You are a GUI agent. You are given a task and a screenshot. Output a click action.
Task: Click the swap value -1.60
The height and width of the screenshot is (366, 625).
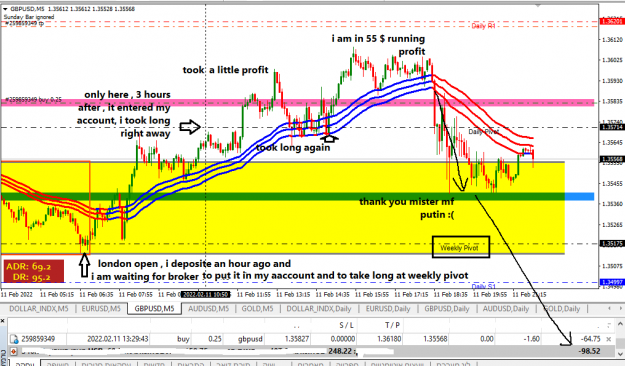pos(531,339)
